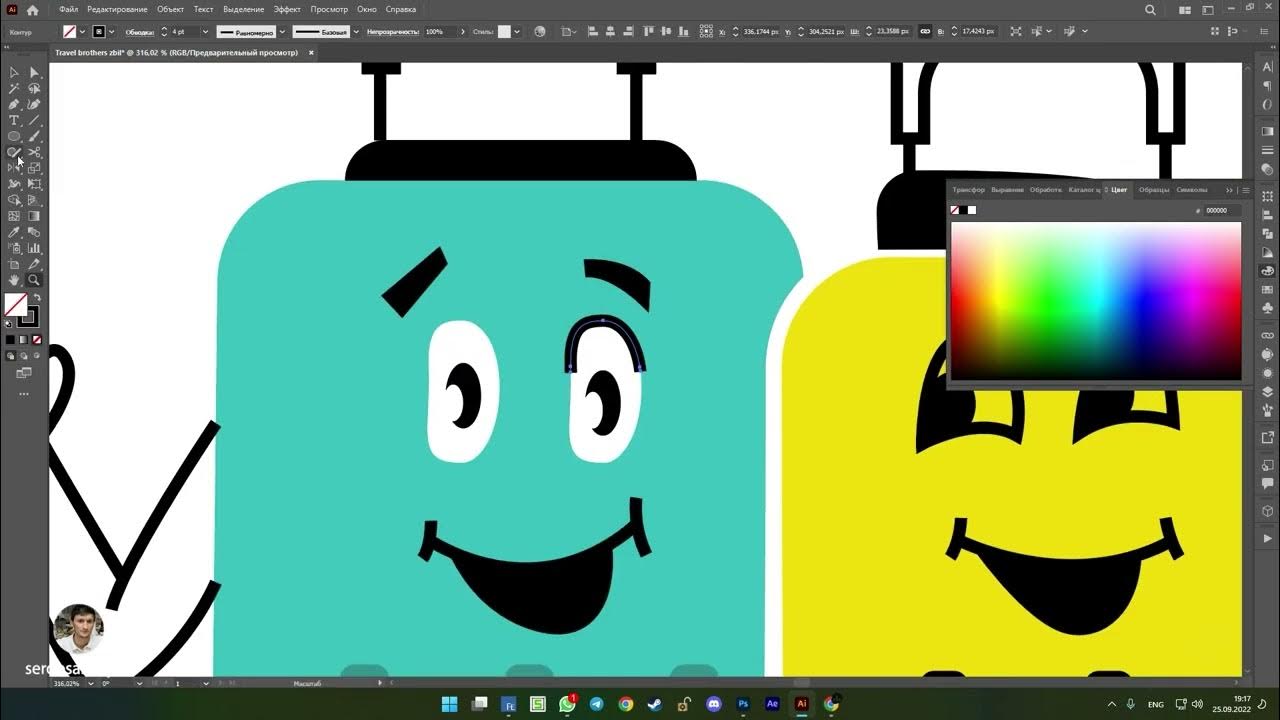1280x720 pixels.
Task: Click the reference point grid
Action: [707, 32]
